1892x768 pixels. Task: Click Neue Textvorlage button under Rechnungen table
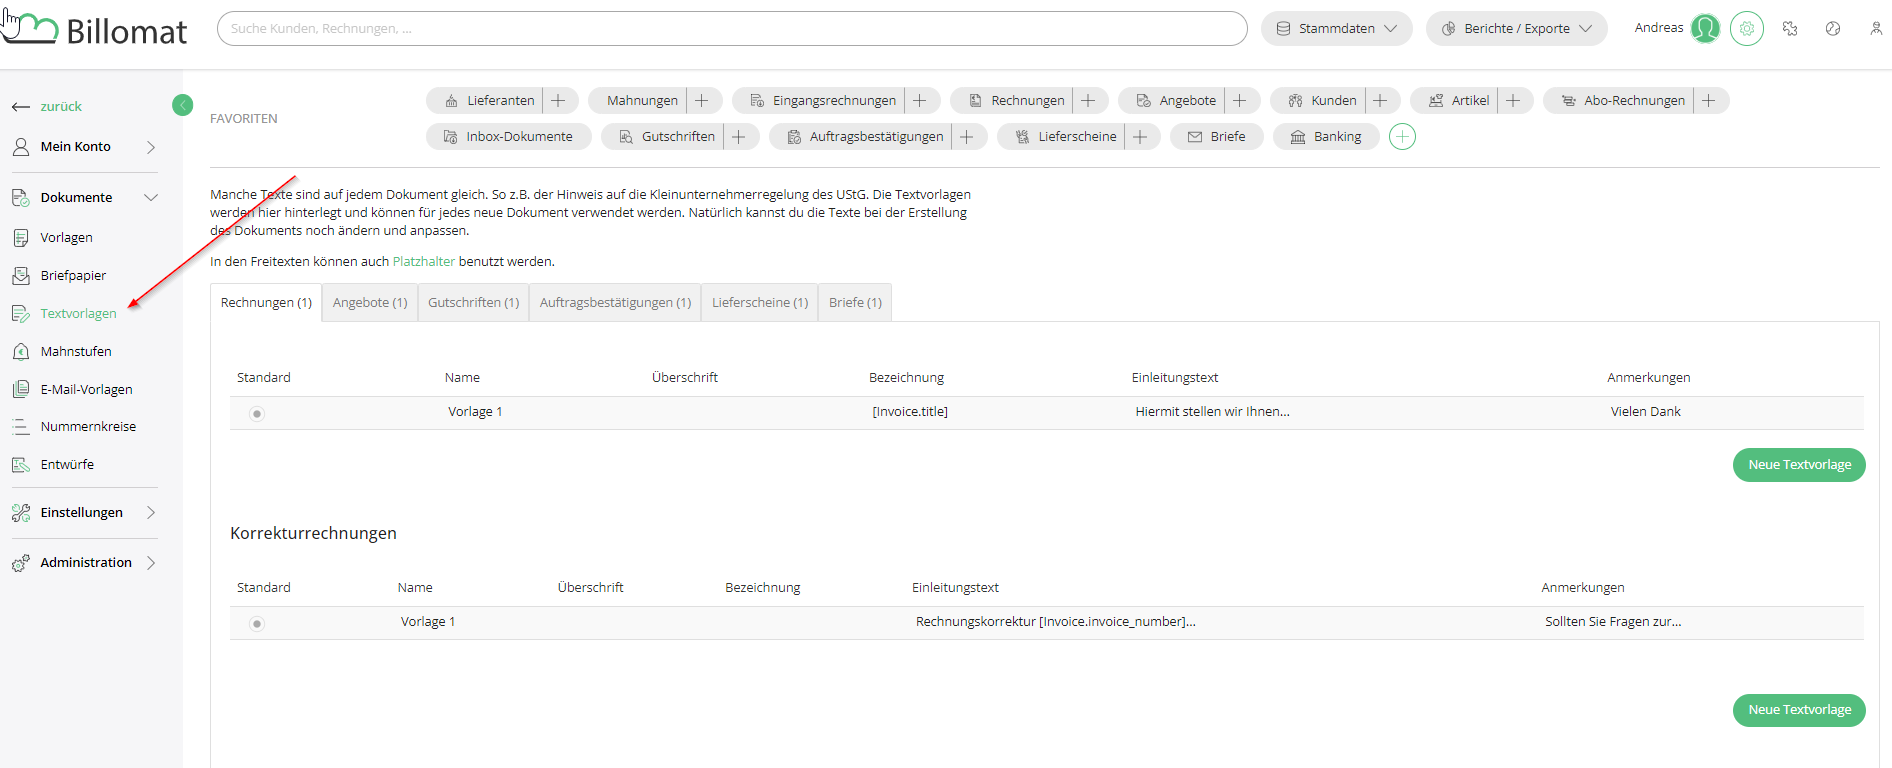[1799, 465]
